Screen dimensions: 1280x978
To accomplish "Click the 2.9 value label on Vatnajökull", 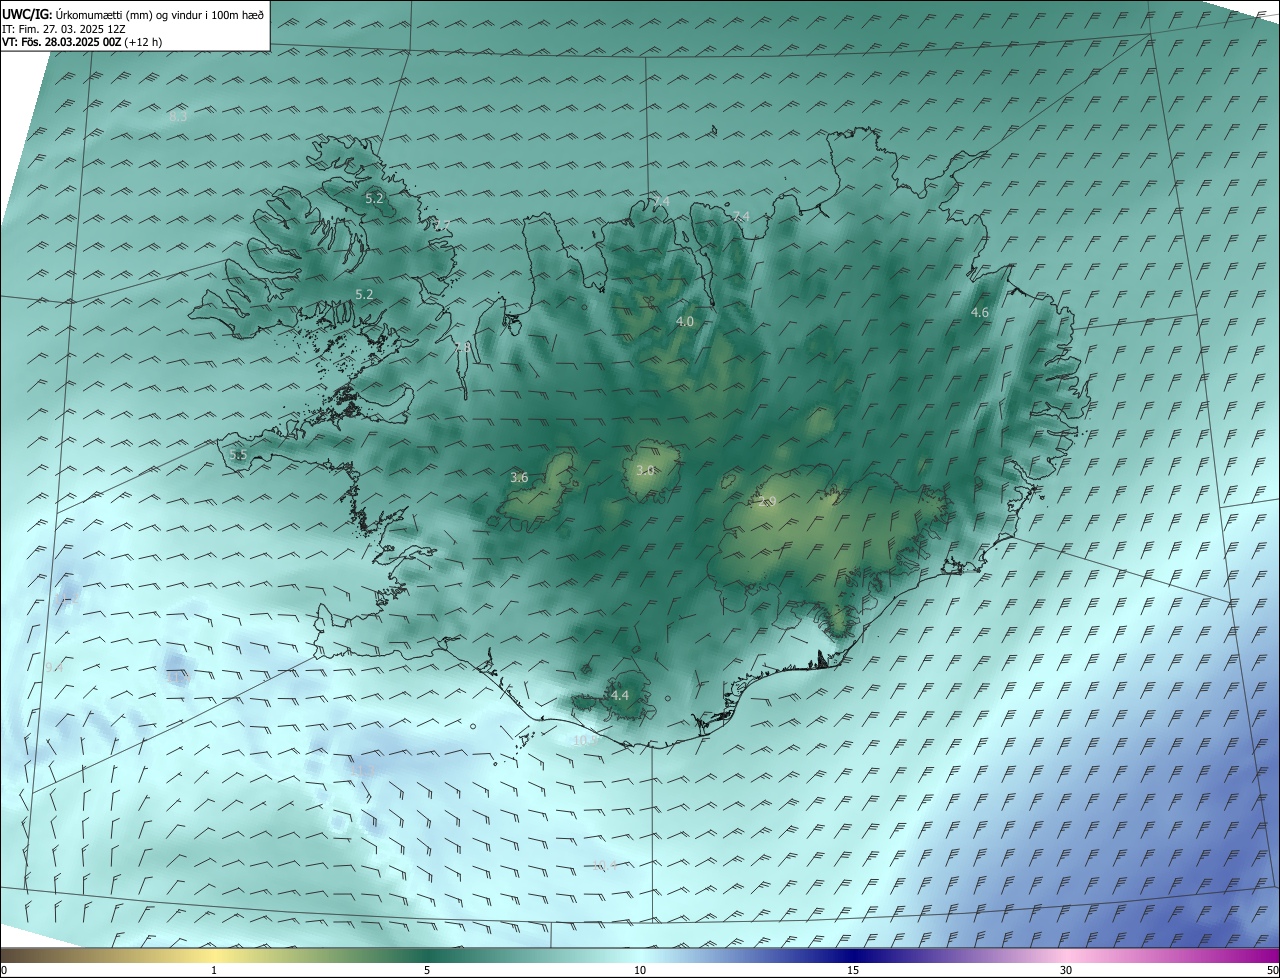I will click(x=767, y=501).
